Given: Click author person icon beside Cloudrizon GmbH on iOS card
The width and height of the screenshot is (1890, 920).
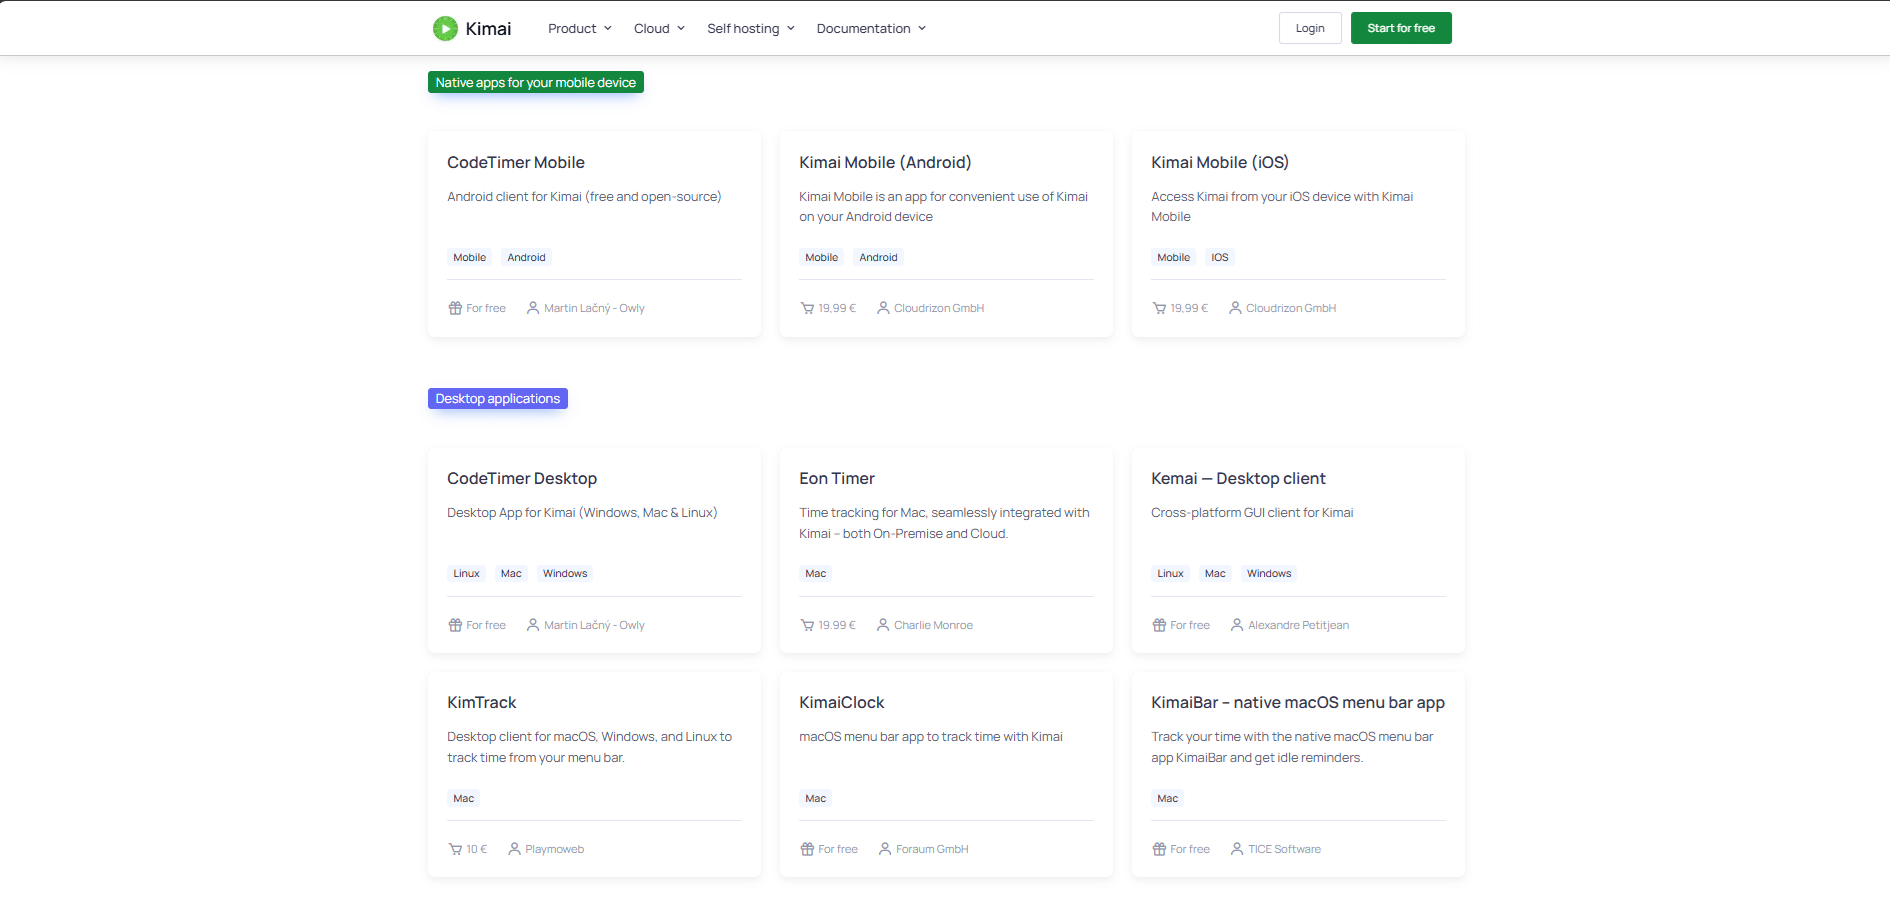Looking at the screenshot, I should coord(1235,308).
